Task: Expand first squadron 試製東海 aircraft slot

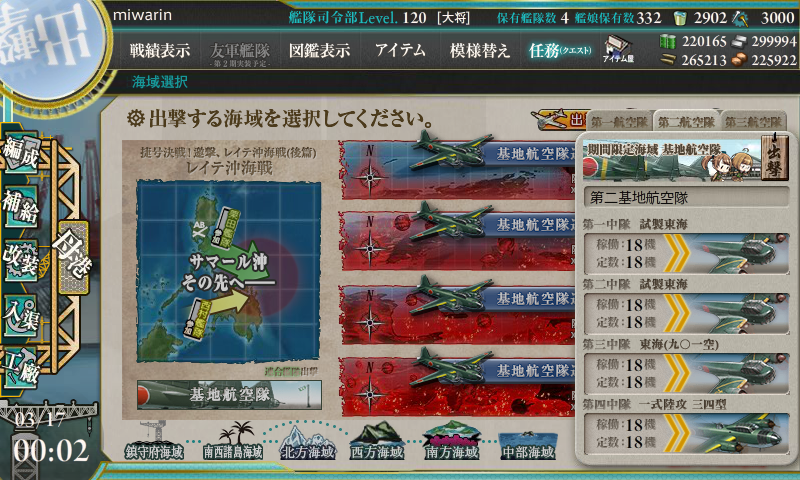Action: (686, 254)
